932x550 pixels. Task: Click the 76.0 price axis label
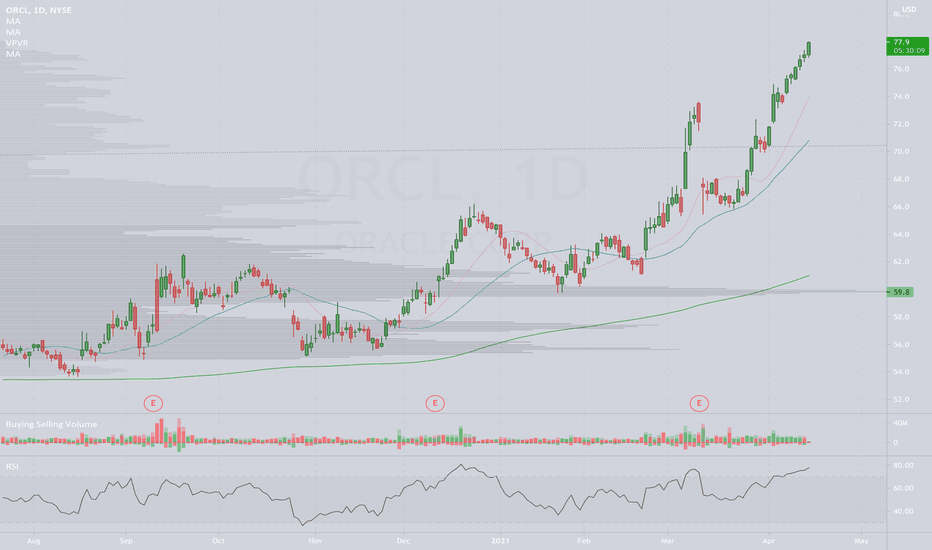(x=901, y=69)
